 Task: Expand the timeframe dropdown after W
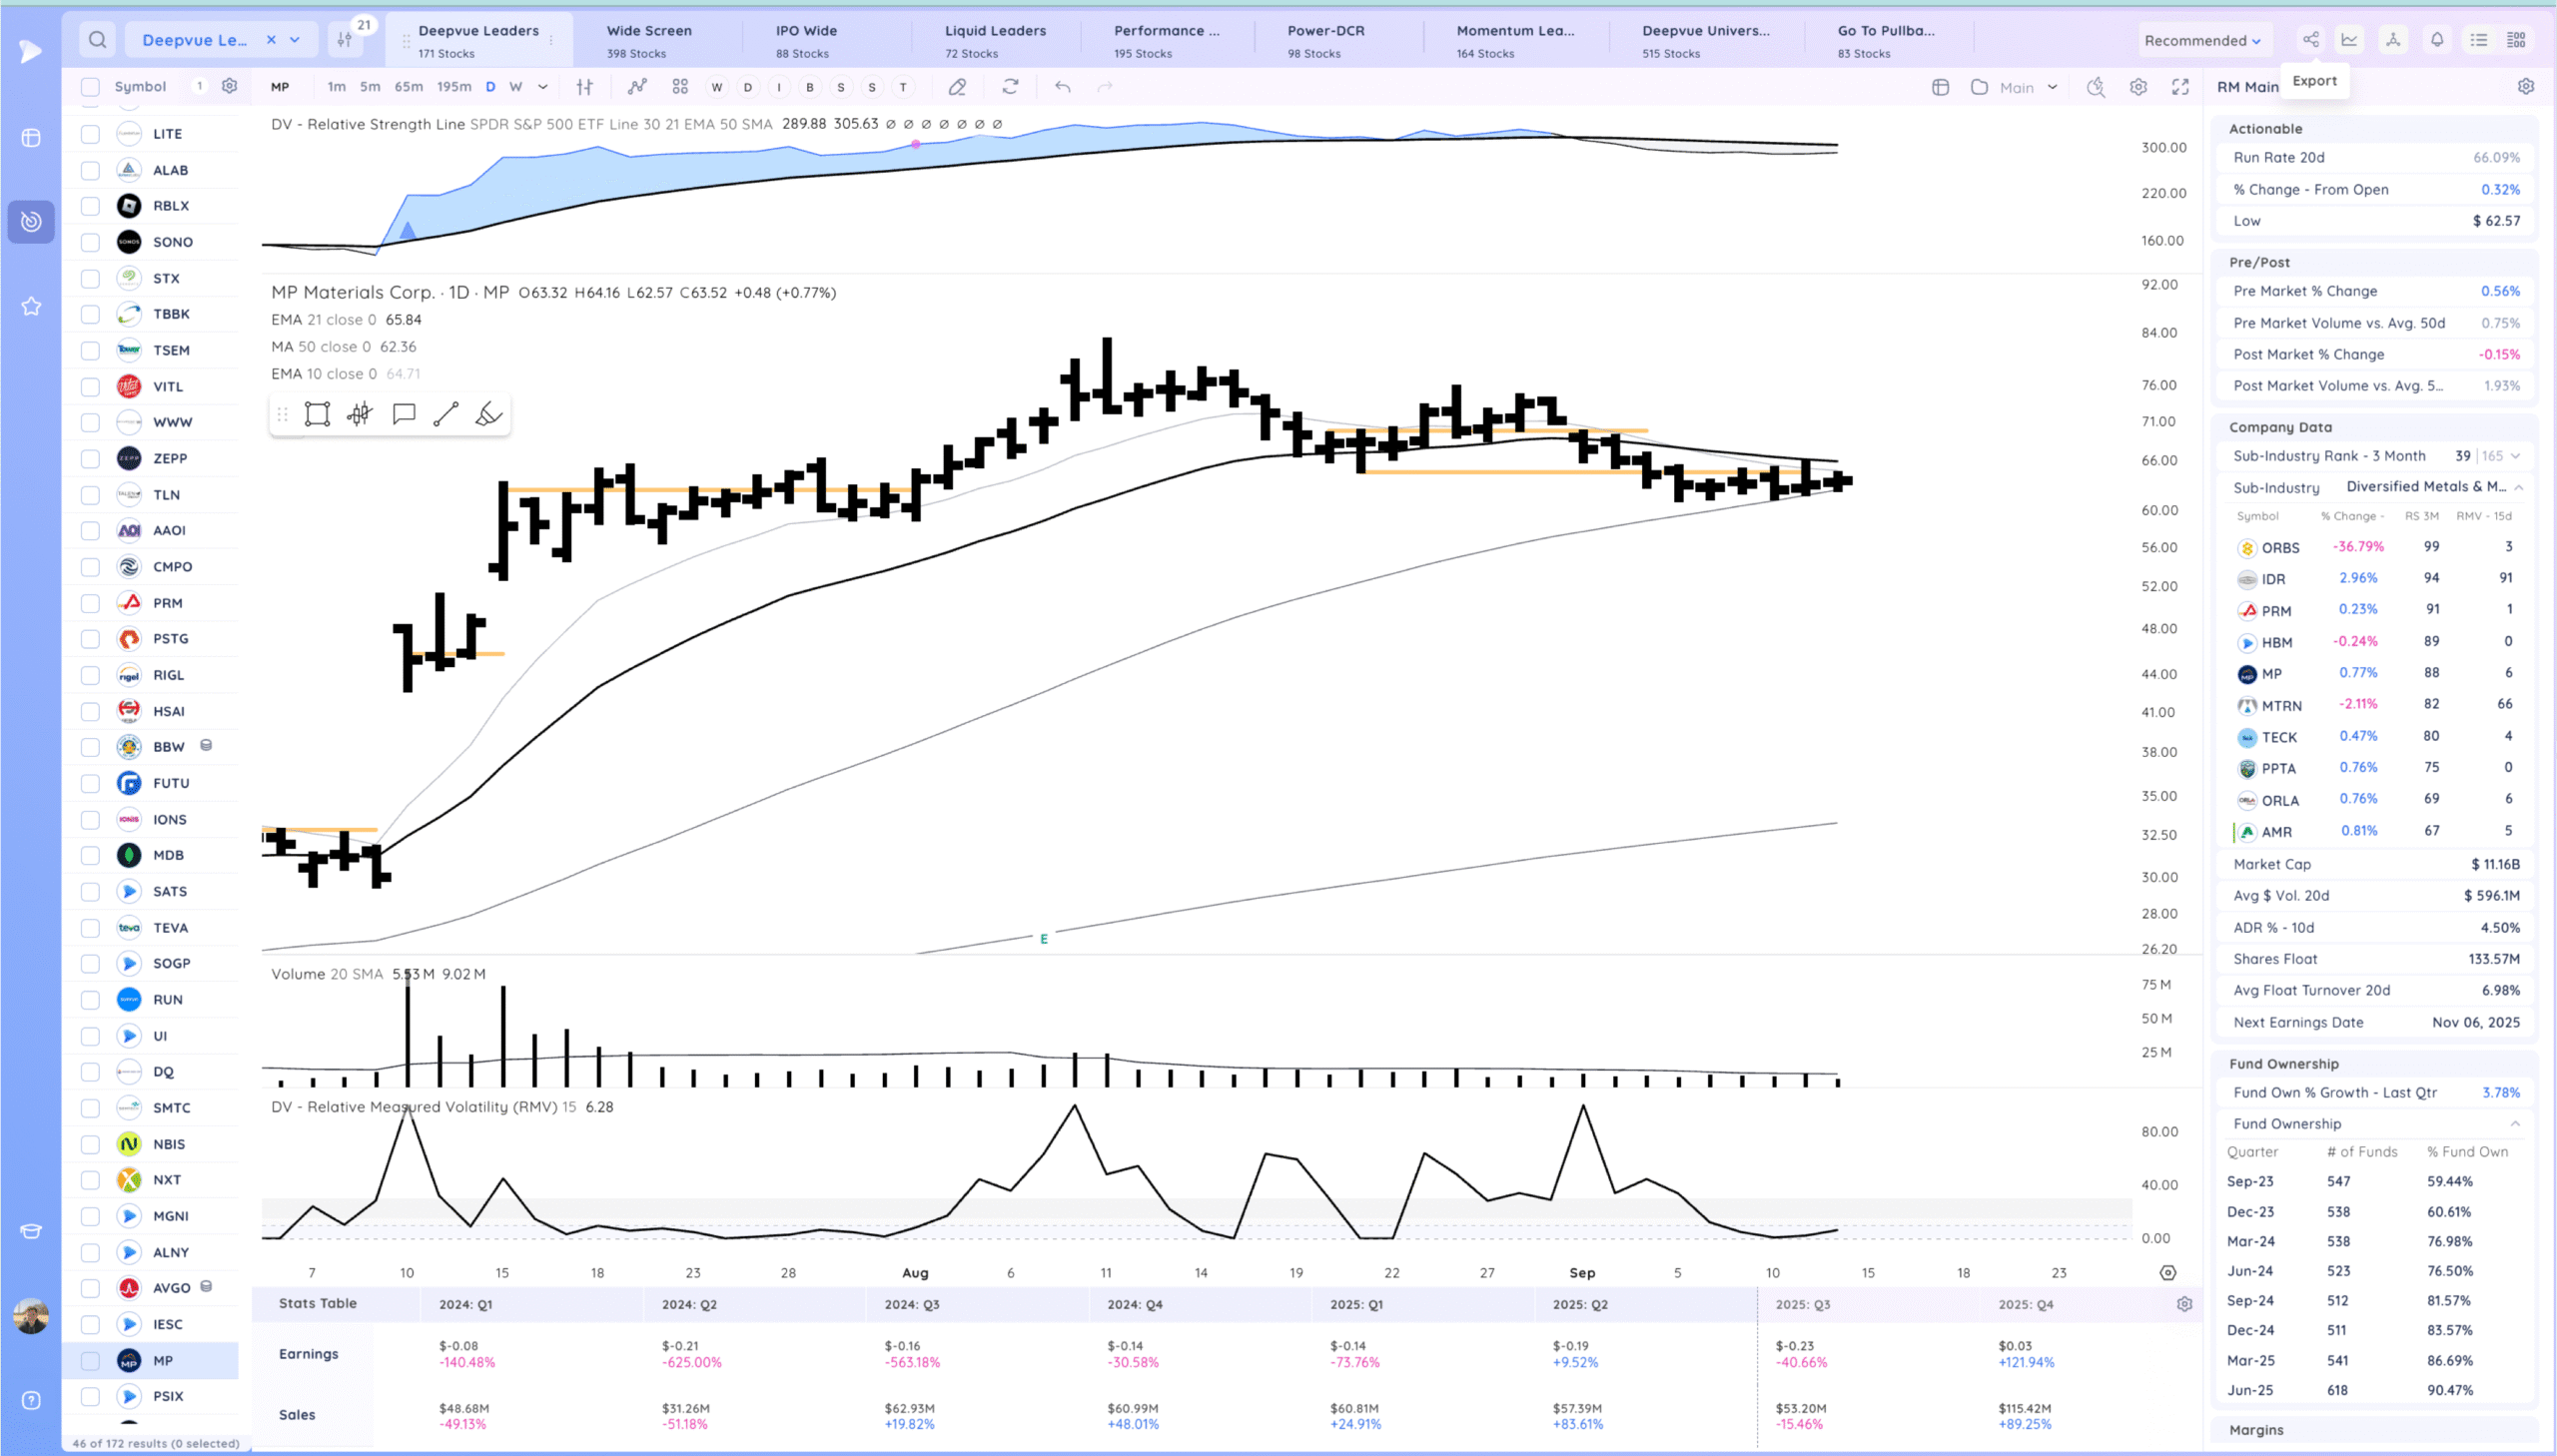(543, 87)
